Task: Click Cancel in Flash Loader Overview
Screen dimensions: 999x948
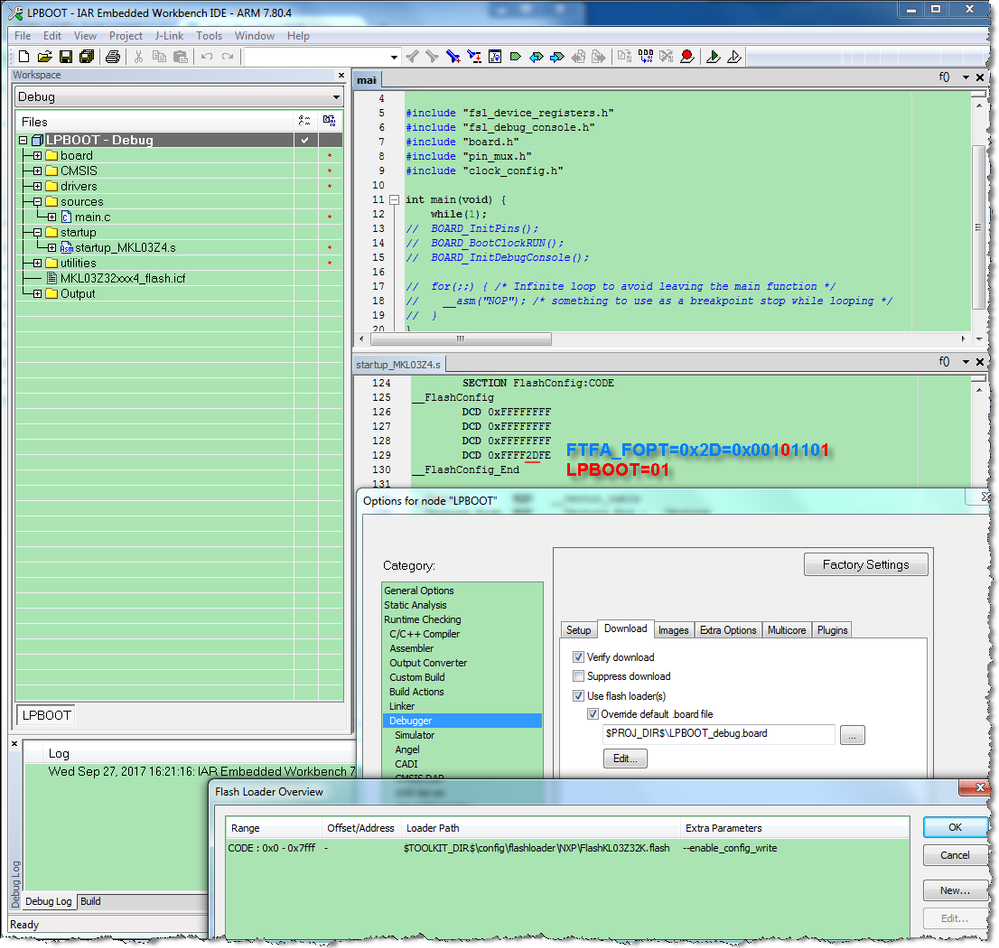Action: pyautogui.click(x=954, y=855)
